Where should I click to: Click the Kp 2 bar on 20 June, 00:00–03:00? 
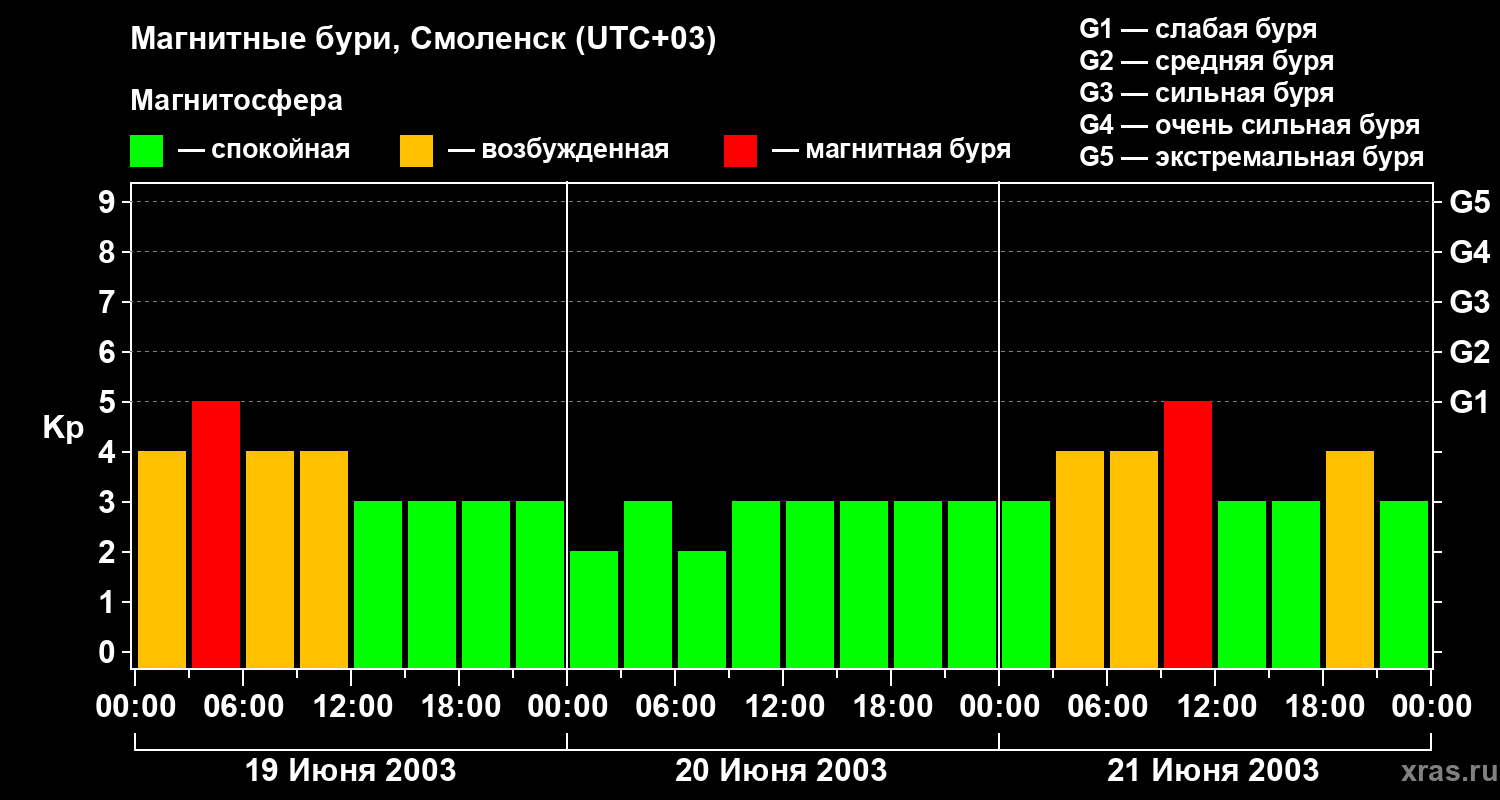tap(594, 609)
